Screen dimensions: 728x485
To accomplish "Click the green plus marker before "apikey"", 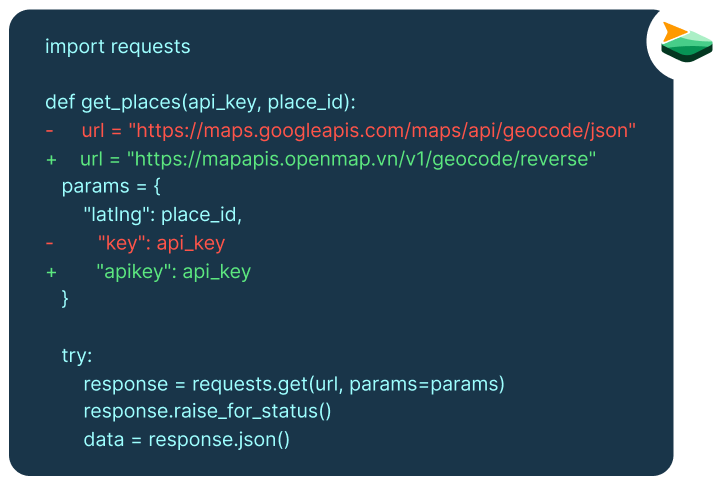I will pos(51,272).
